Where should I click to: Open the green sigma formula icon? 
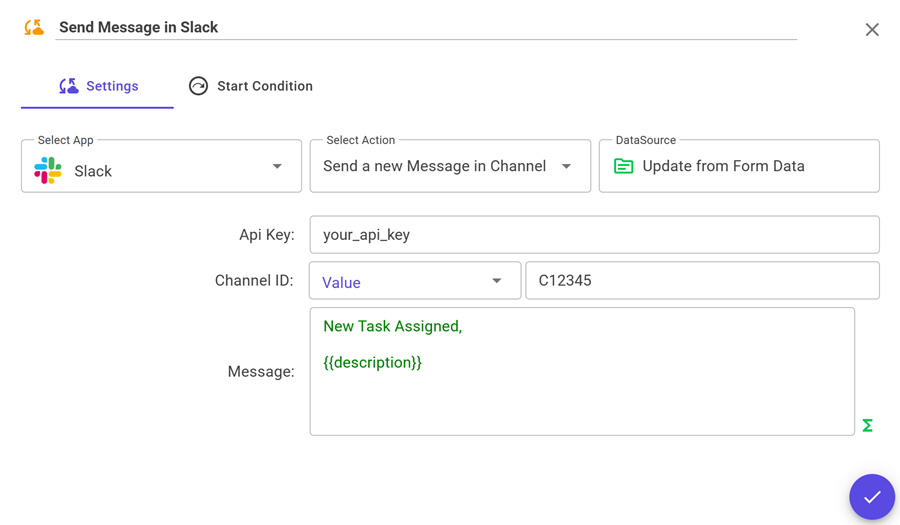coord(867,426)
